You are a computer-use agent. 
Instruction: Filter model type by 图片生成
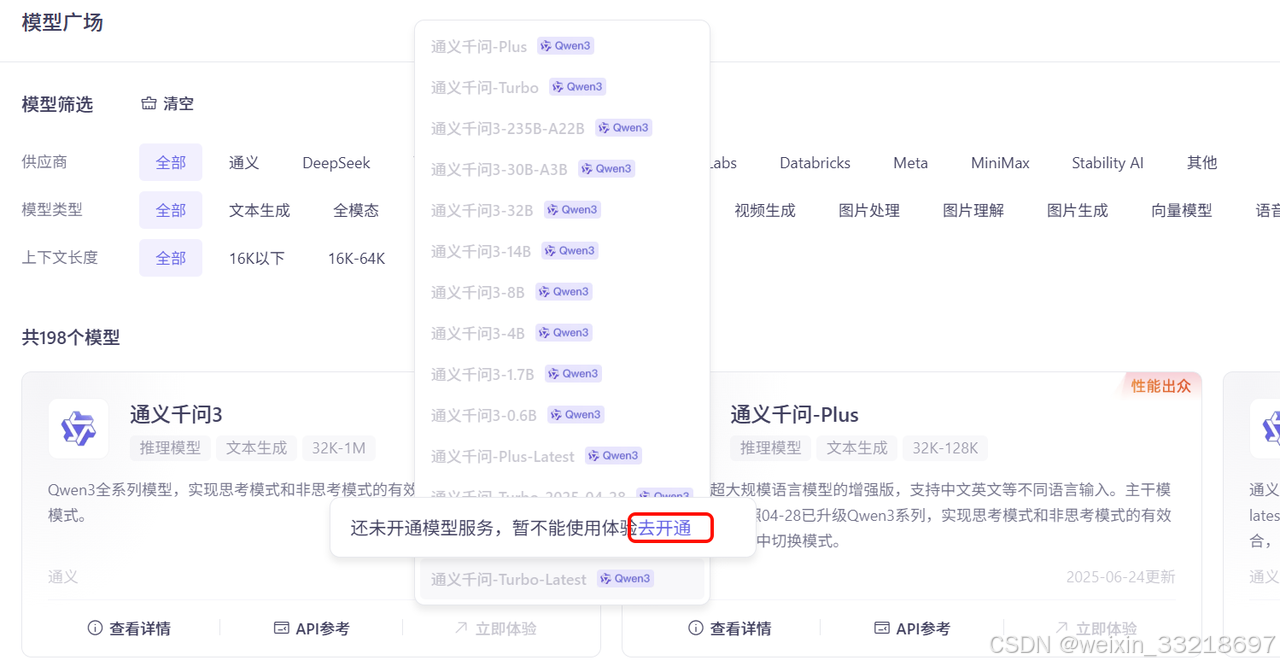pyautogui.click(x=1077, y=210)
